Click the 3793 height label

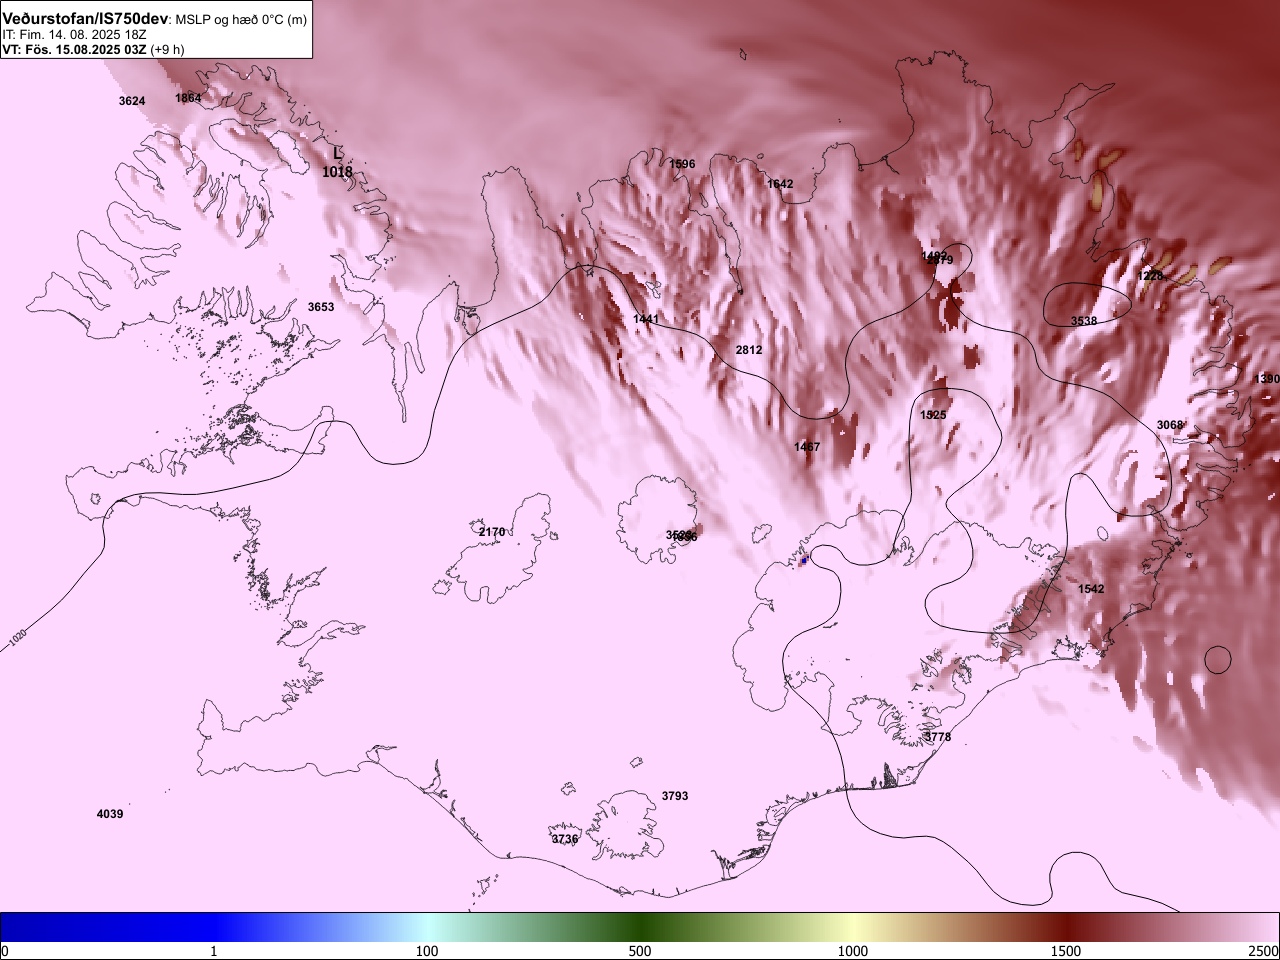[x=675, y=796]
